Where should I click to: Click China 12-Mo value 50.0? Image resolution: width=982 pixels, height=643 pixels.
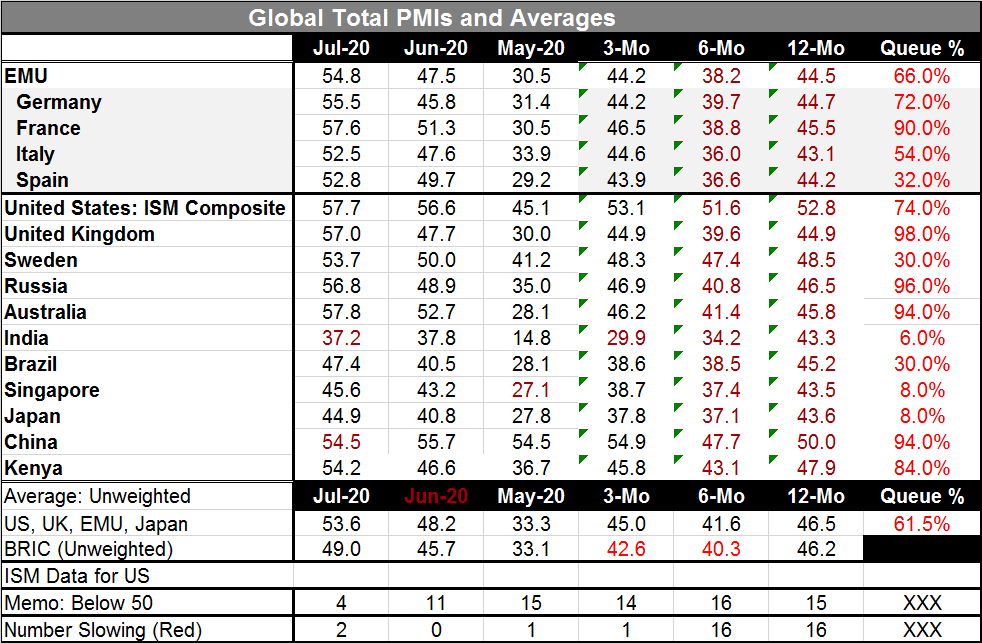click(x=816, y=442)
